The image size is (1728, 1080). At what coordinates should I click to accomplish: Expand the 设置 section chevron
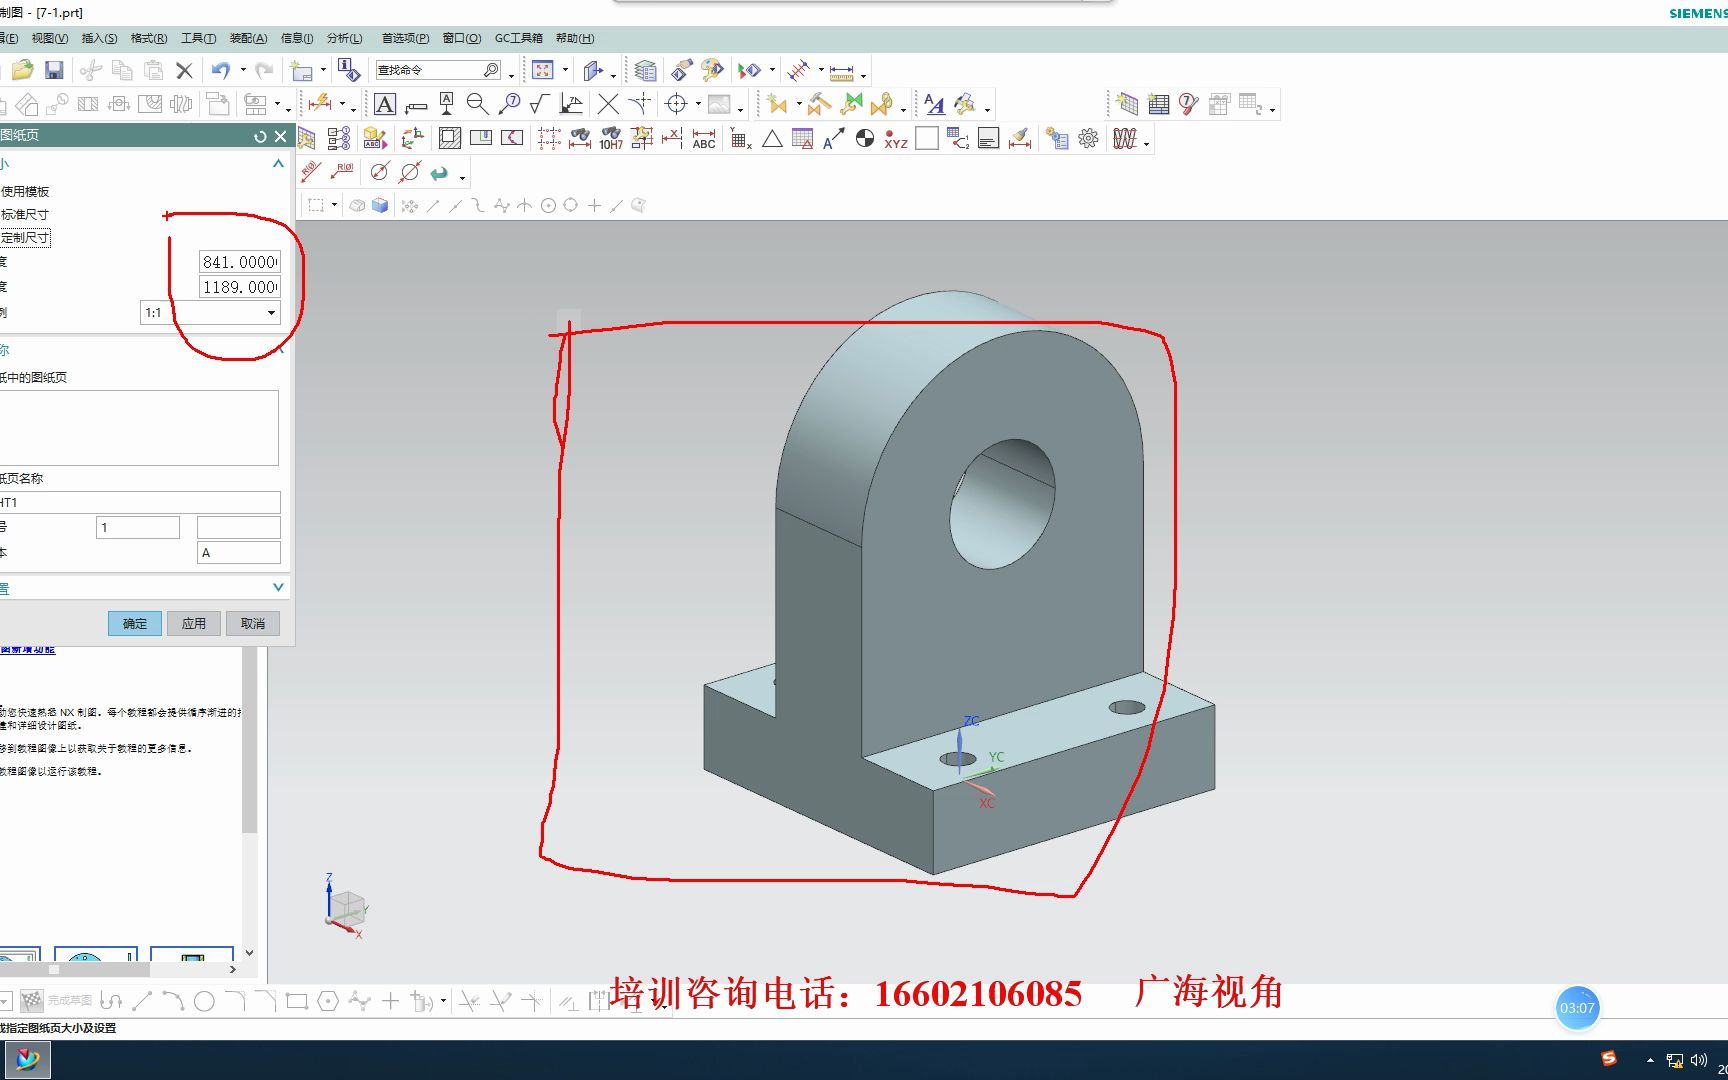(278, 587)
